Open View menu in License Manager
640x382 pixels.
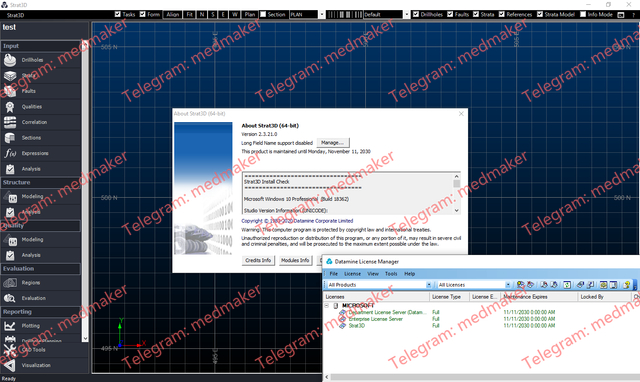373,274
